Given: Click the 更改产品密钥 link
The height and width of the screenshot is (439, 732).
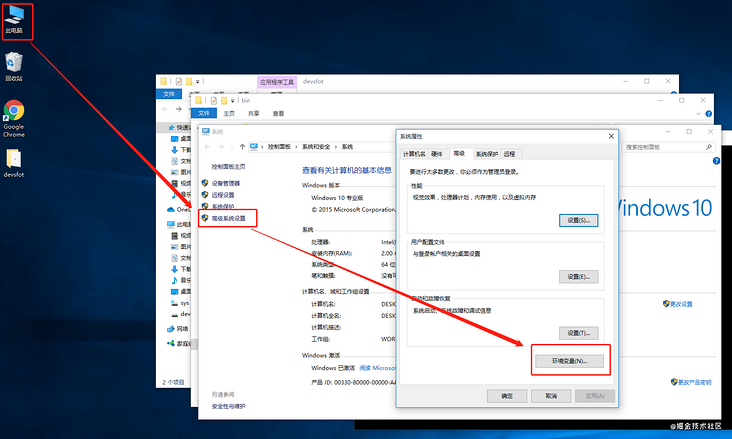Looking at the screenshot, I should coord(695,382).
